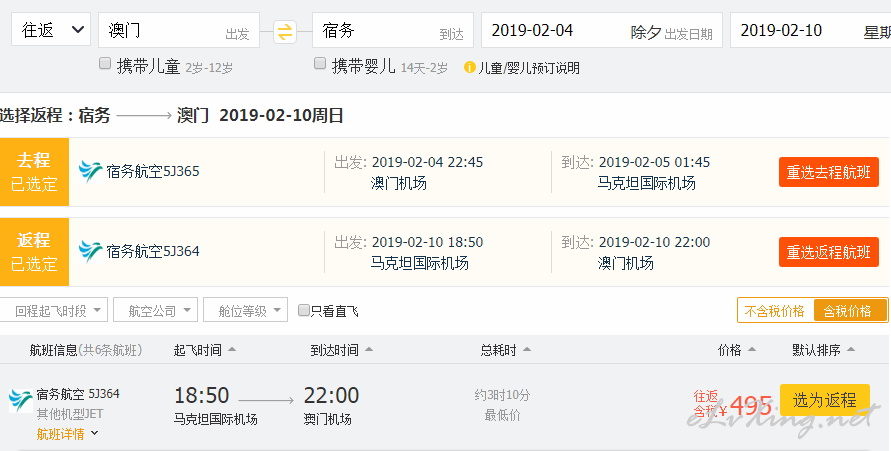891x451 pixels.
Task: Switch to 不含税价格 tab
Action: click(x=775, y=311)
